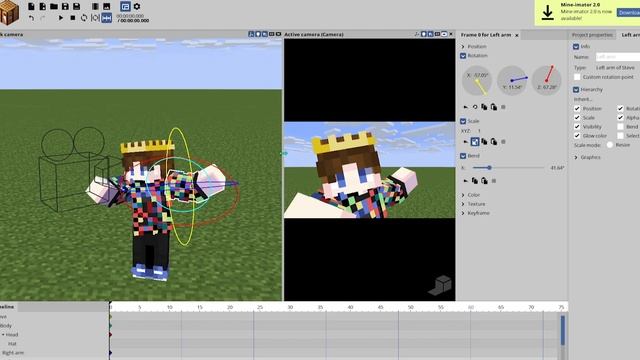Click the Z rotation wheel
The width and height of the screenshot is (640, 360).
pyautogui.click(x=547, y=80)
